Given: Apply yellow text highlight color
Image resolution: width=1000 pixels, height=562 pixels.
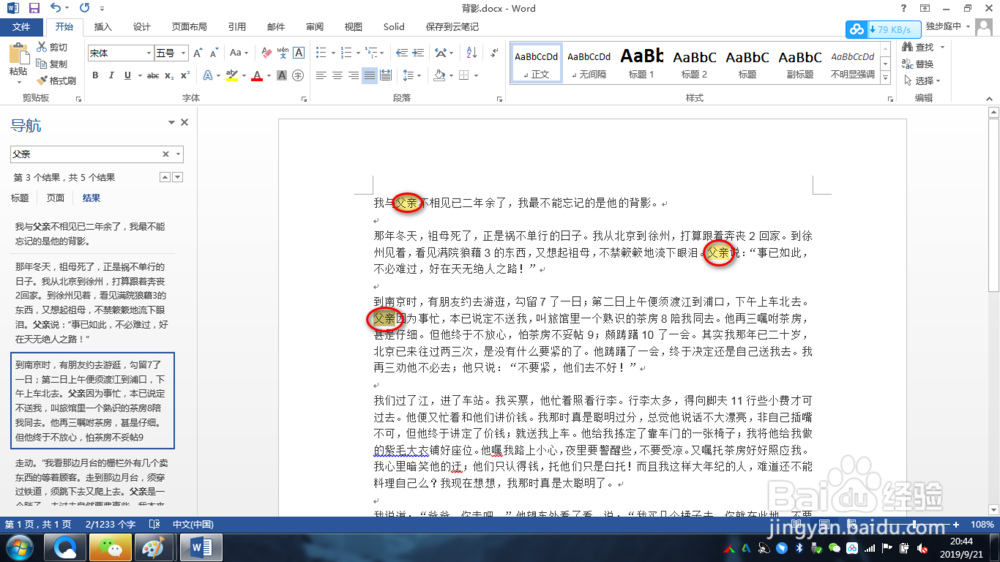Looking at the screenshot, I should coord(232,75).
